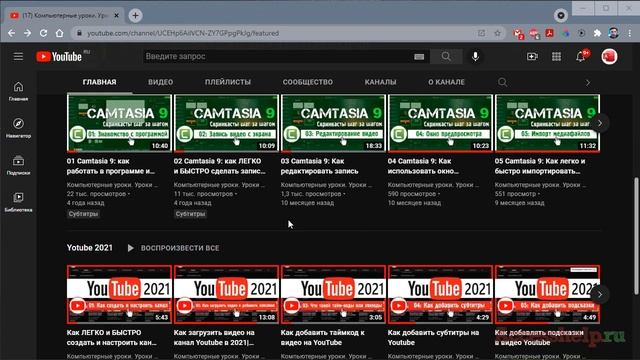The height and width of the screenshot is (360, 640).
Task: Search within channel using magnifier icon
Action: [x=502, y=82]
